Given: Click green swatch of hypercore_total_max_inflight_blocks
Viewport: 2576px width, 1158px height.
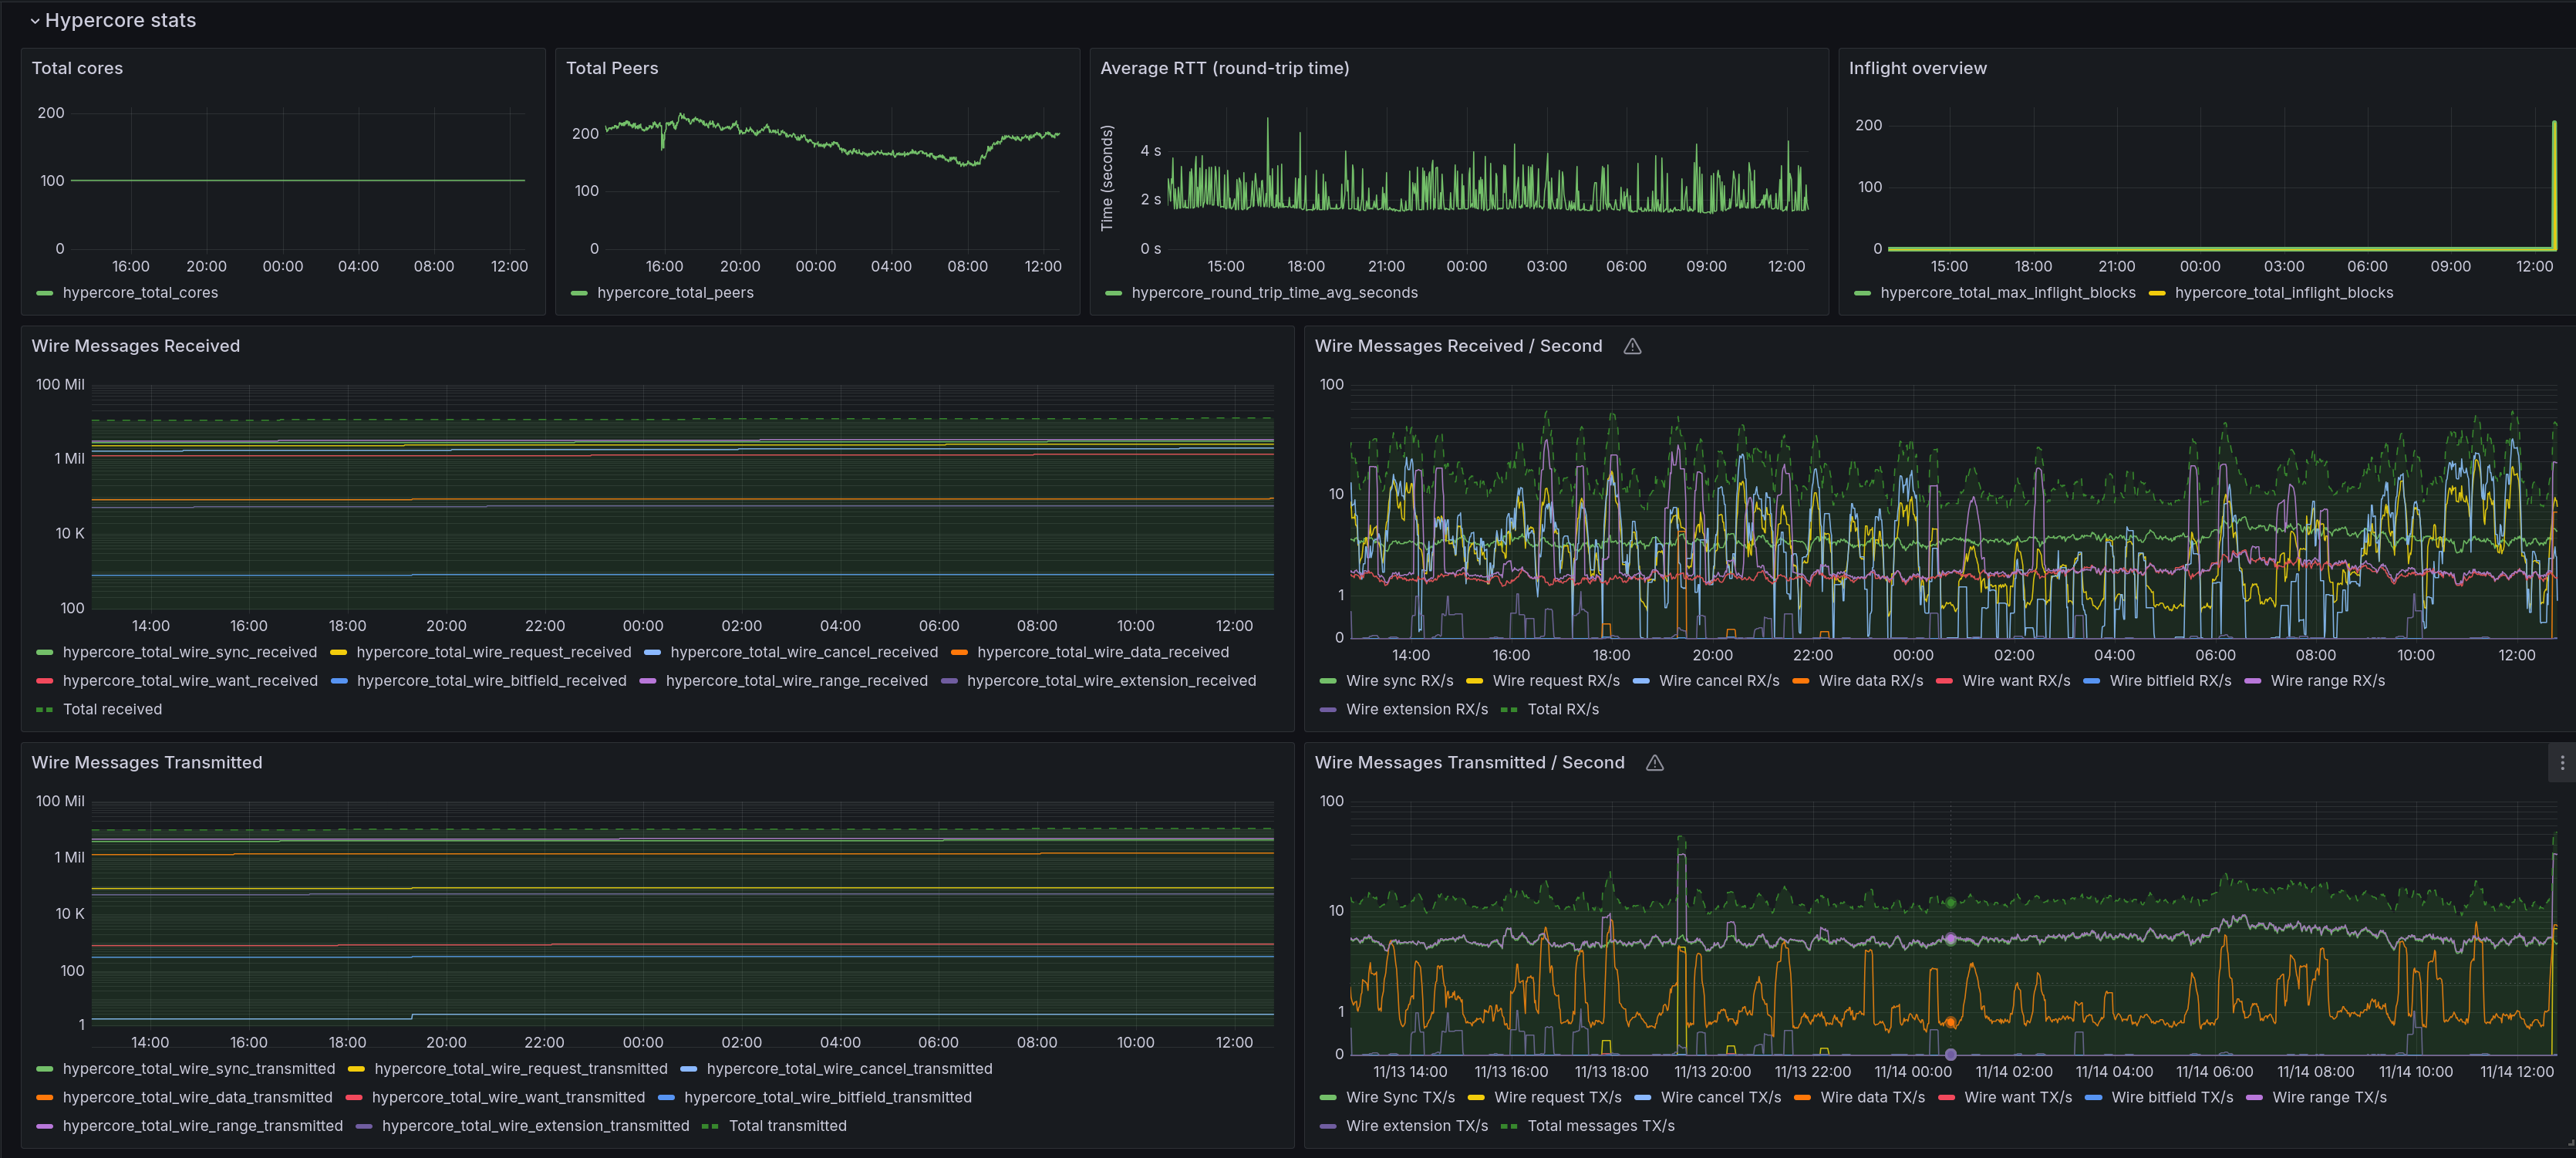Looking at the screenshot, I should (1862, 293).
